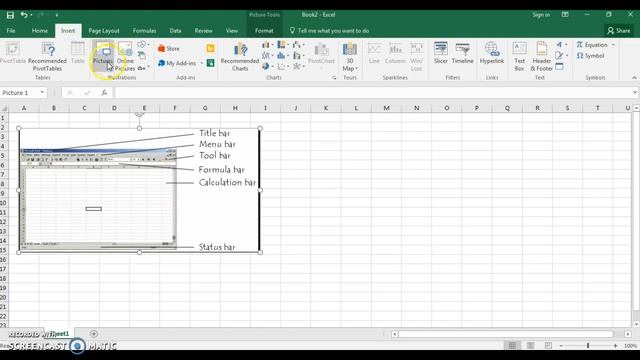Insert a Symbol

tap(591, 56)
